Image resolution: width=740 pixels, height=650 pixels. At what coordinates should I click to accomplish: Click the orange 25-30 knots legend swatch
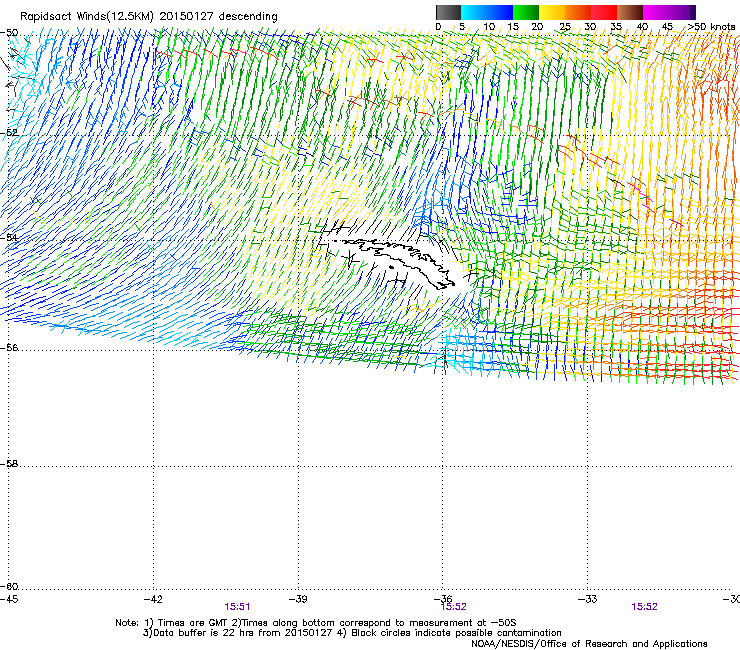(578, 12)
